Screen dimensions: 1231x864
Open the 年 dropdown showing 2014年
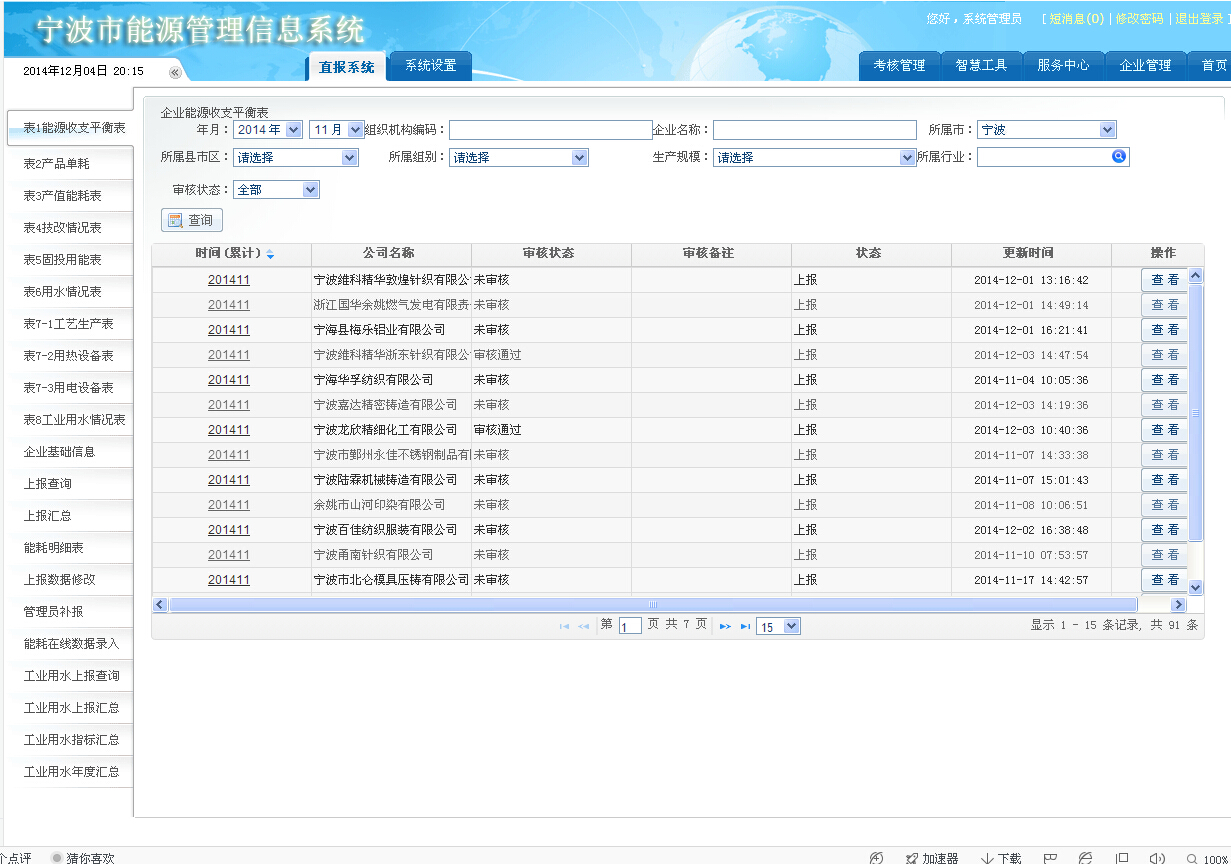click(x=268, y=129)
